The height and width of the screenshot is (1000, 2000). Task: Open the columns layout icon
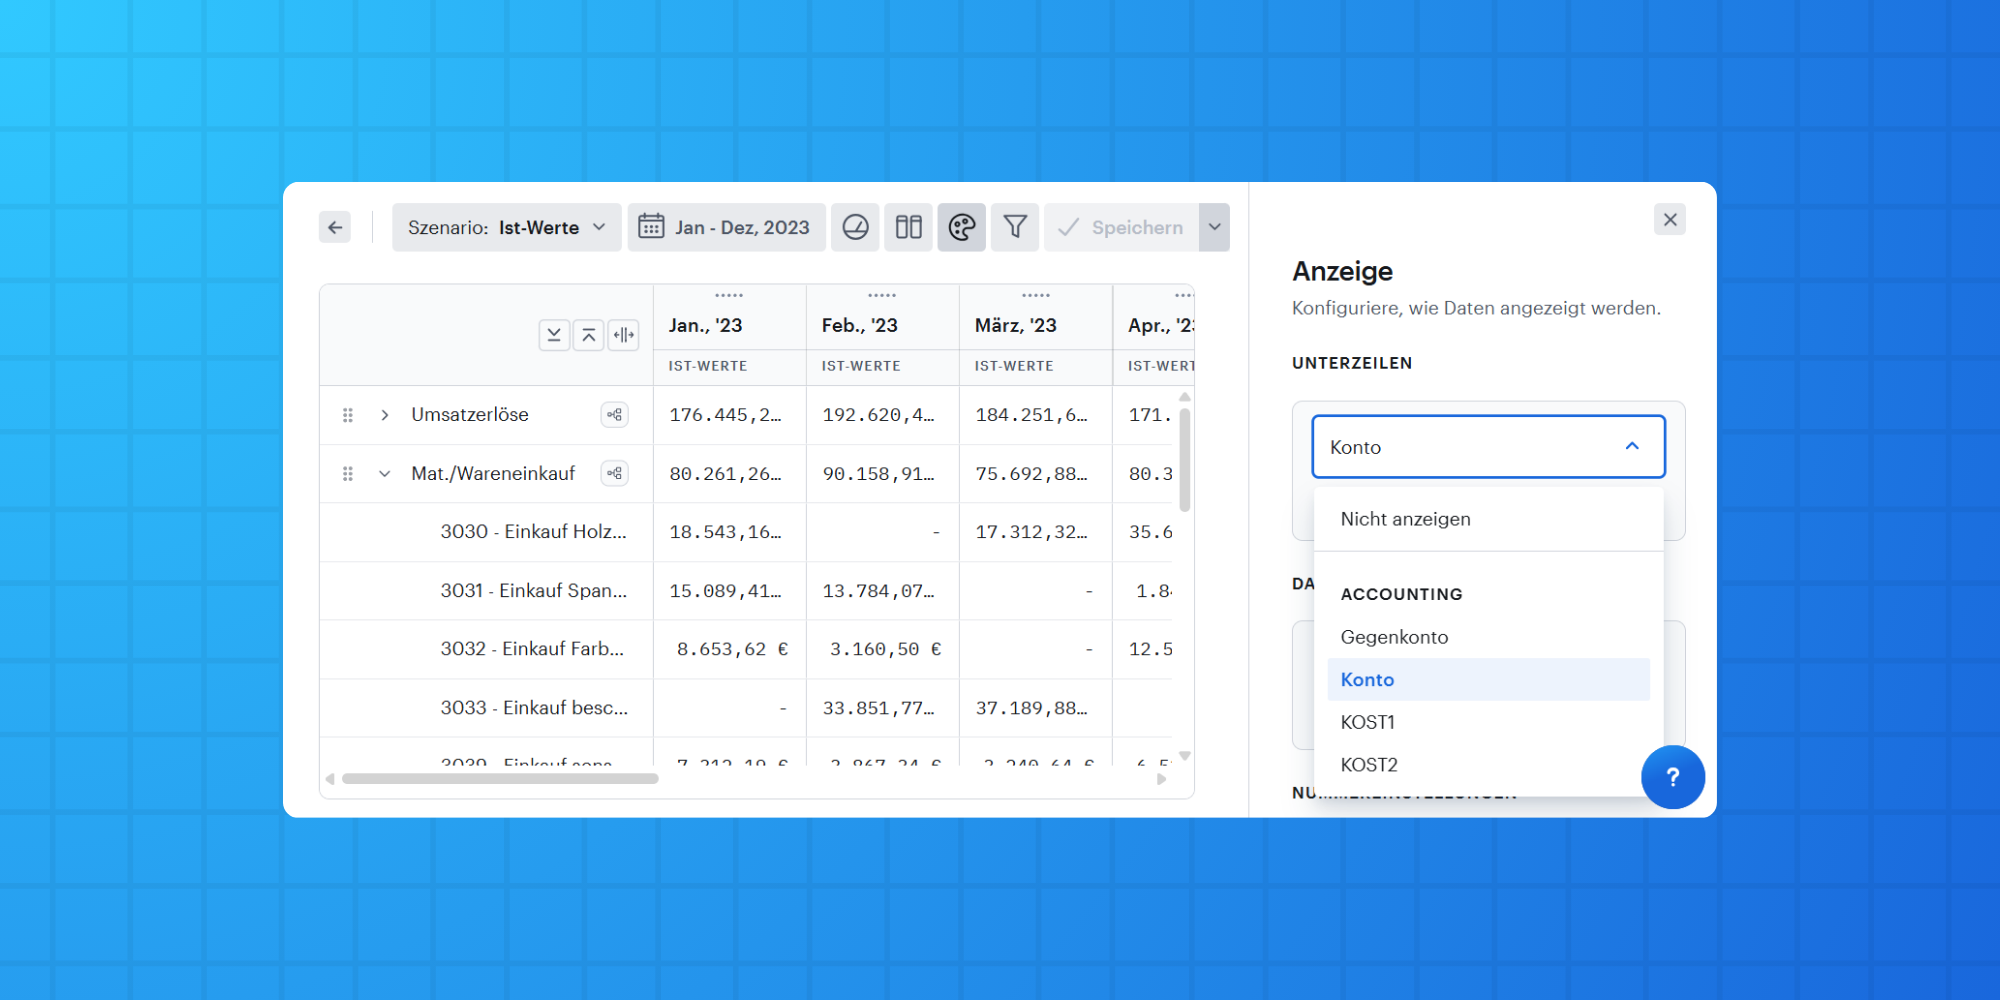click(x=908, y=227)
